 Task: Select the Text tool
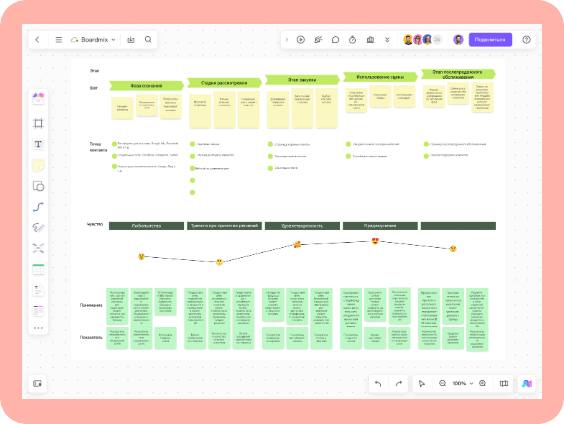tap(38, 144)
